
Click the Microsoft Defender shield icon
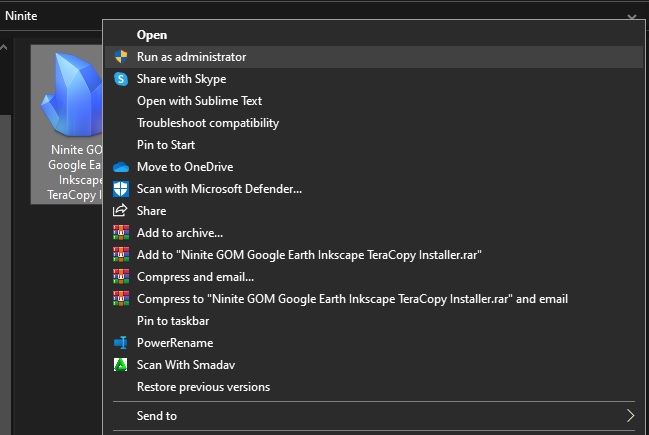tap(121, 189)
